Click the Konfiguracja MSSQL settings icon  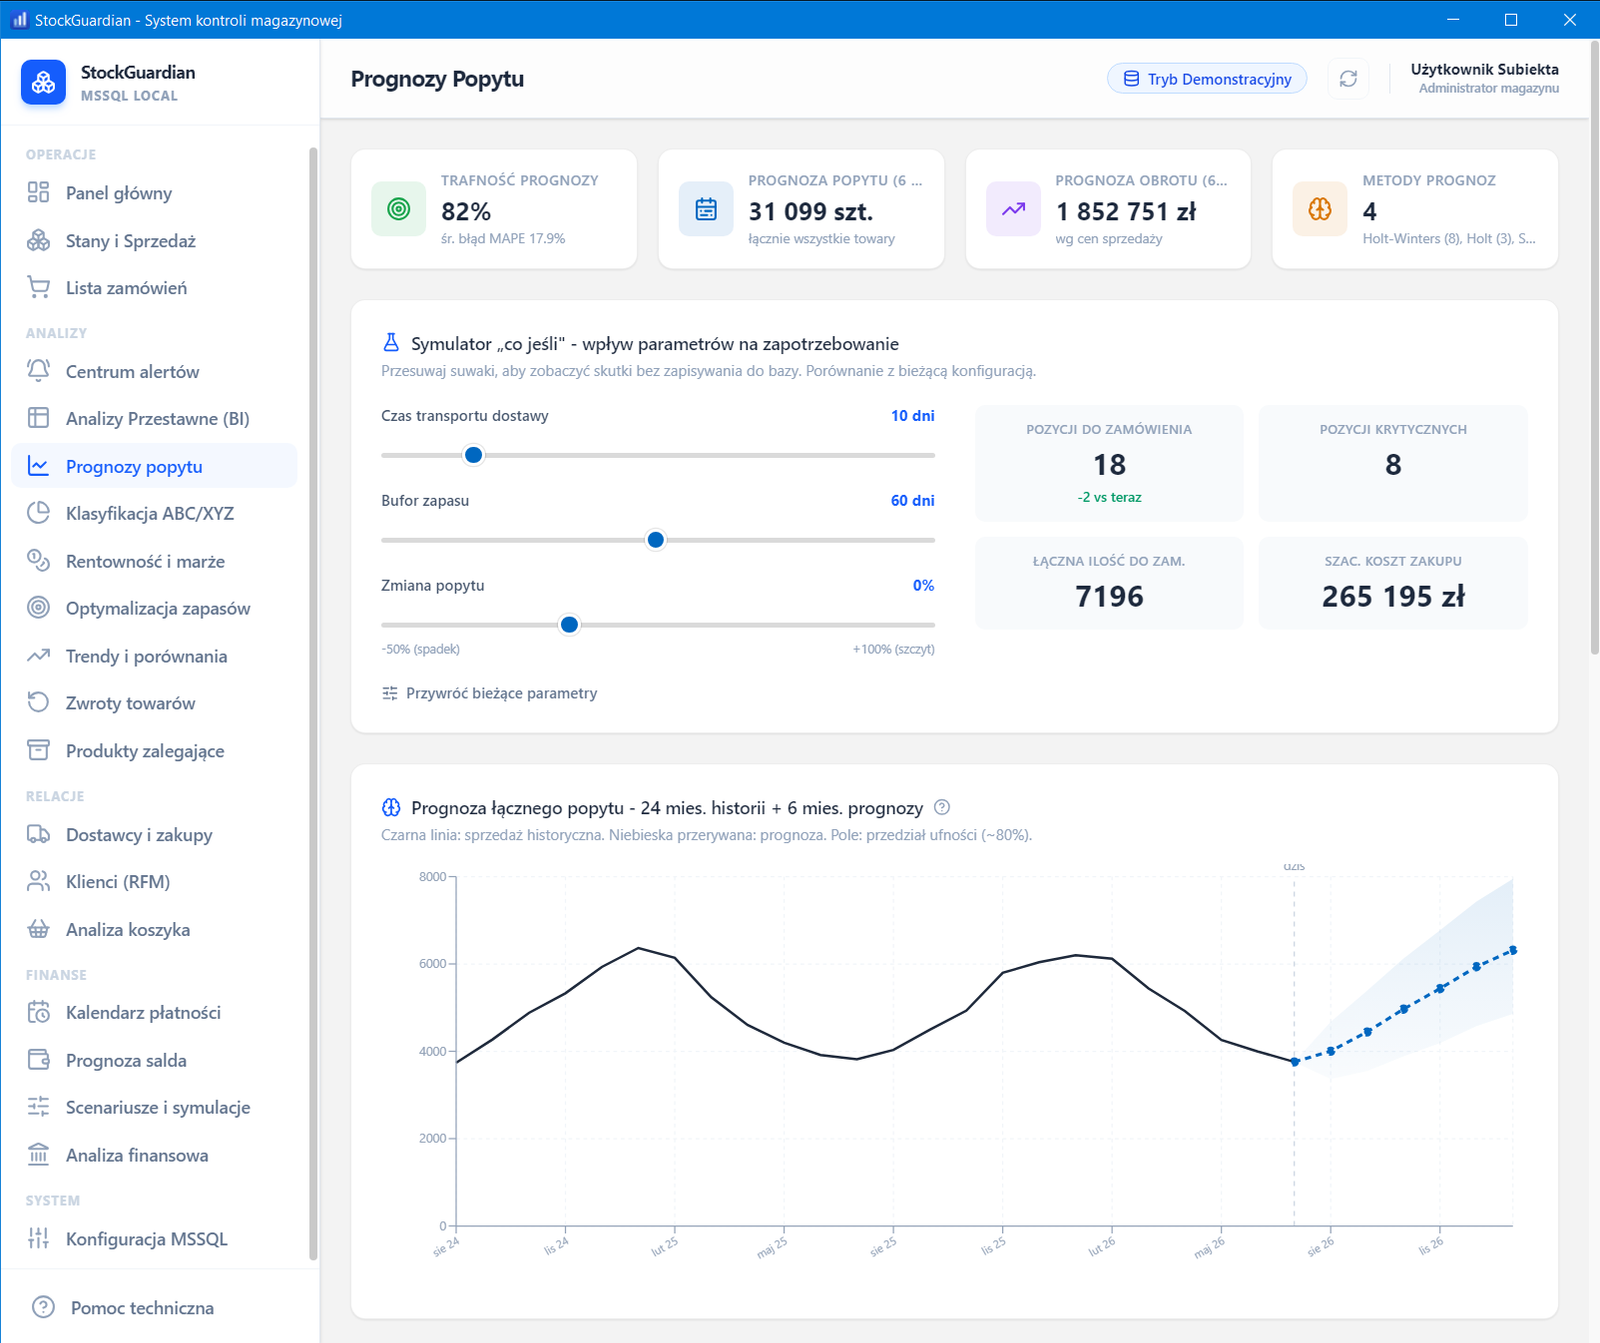coord(38,1239)
